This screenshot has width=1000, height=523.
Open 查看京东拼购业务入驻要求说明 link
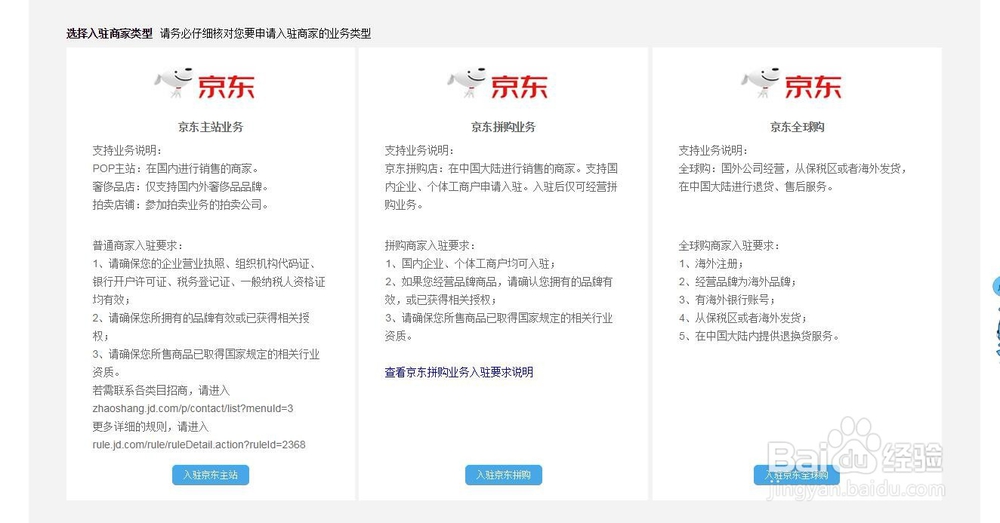(x=459, y=372)
